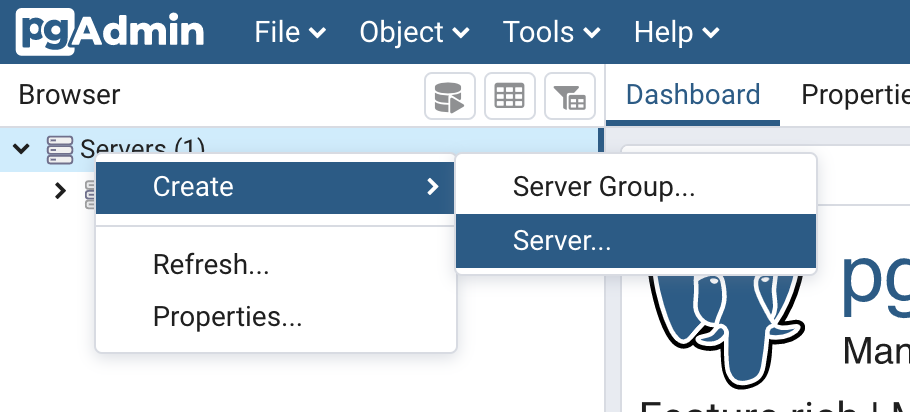
Task: Open the File menu
Action: tap(290, 32)
